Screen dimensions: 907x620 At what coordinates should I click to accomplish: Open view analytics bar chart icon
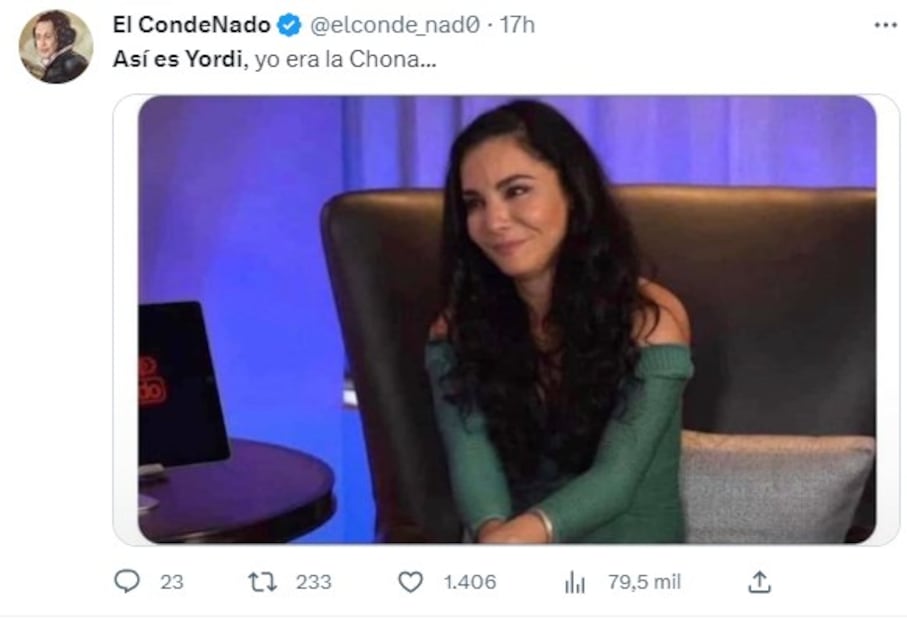point(574,582)
